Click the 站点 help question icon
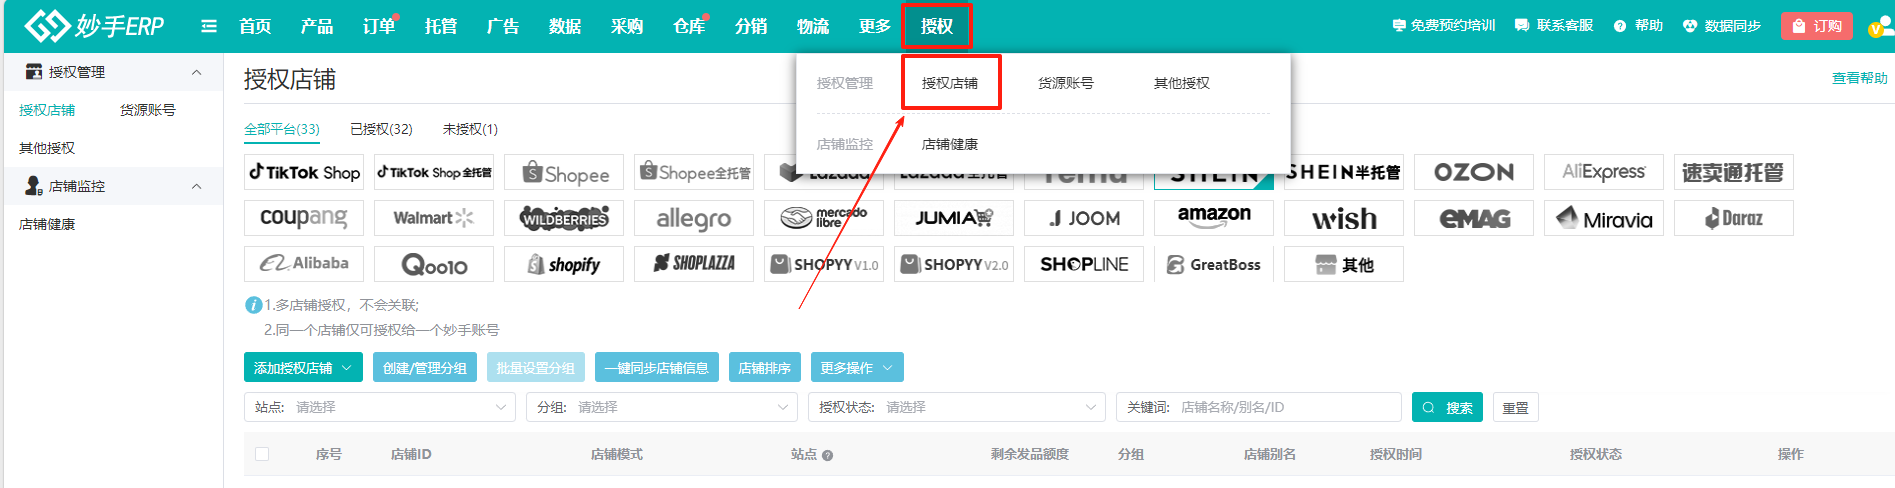Viewport: 1895px width, 488px height. 828,455
